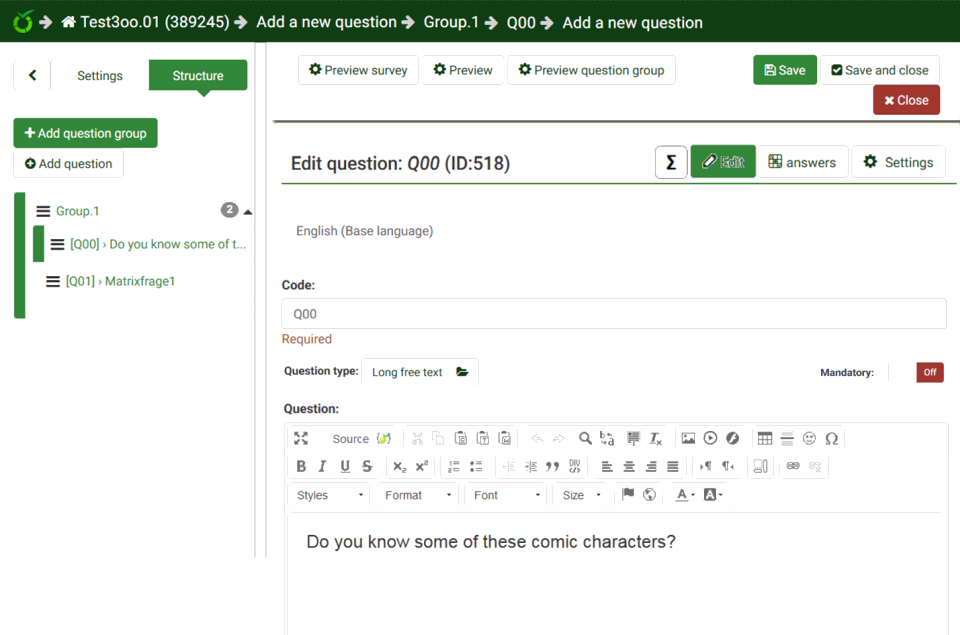Set the language globe option

650,495
